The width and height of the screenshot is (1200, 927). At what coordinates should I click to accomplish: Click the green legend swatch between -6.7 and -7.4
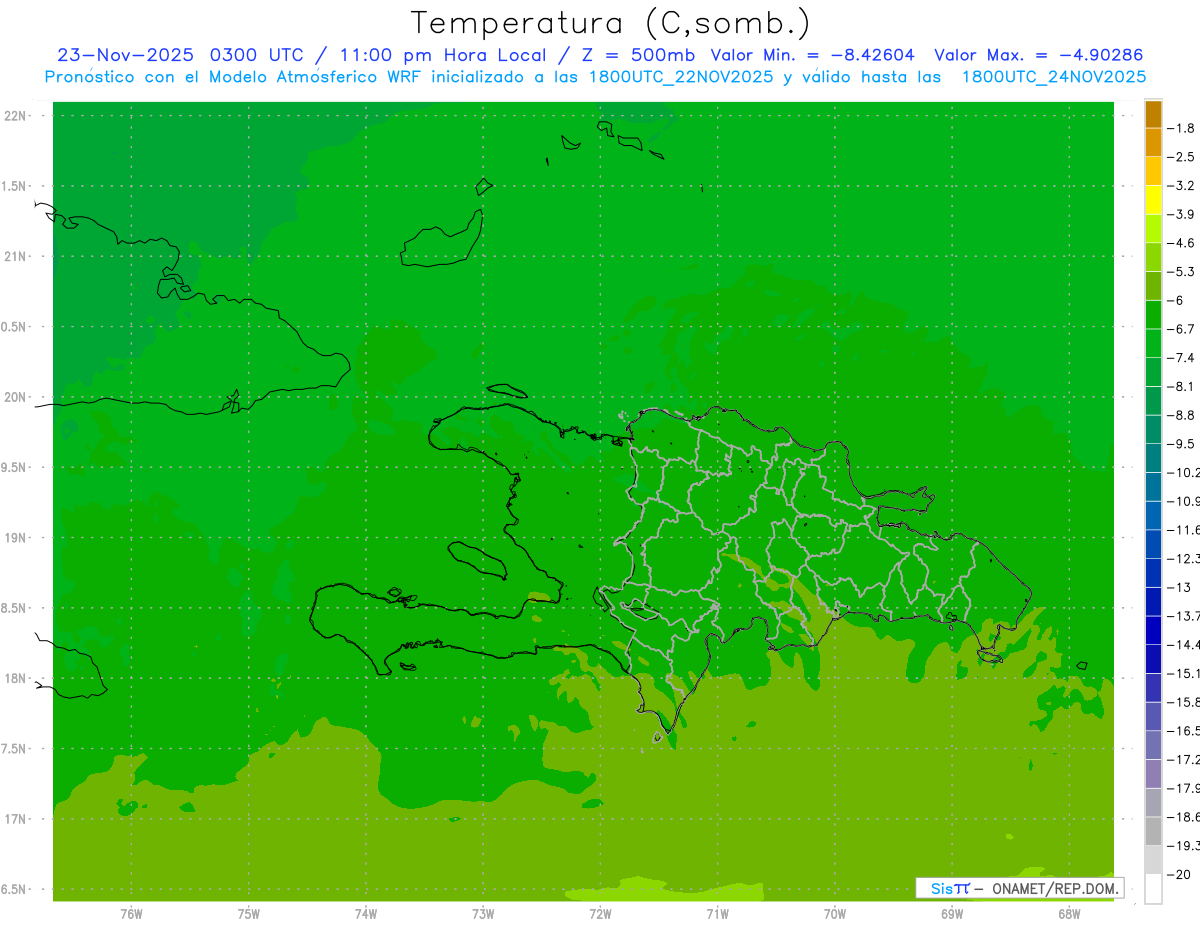[1153, 343]
